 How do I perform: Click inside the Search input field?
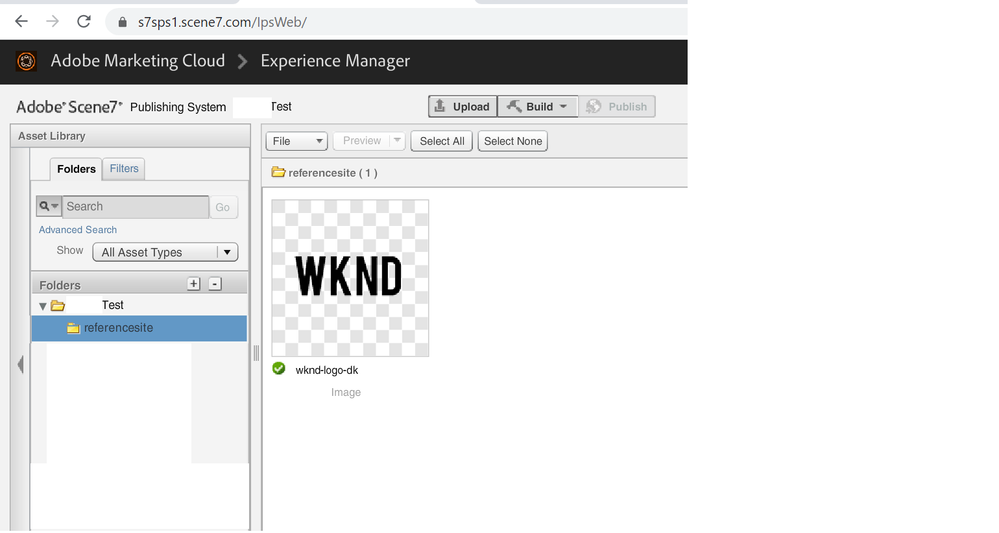click(x=135, y=206)
